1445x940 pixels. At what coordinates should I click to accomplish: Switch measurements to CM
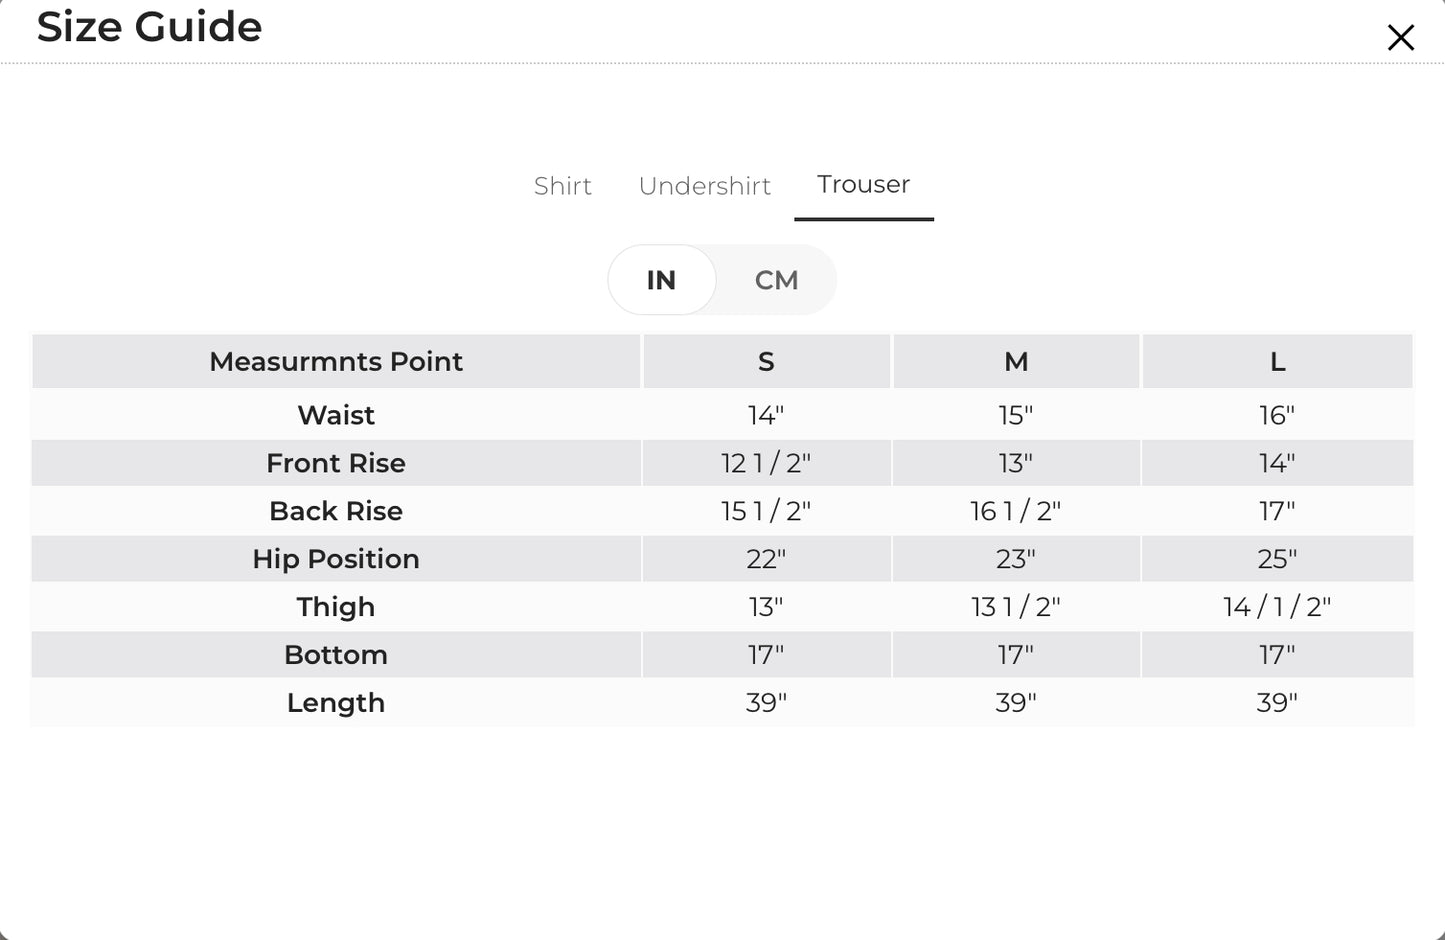point(776,280)
